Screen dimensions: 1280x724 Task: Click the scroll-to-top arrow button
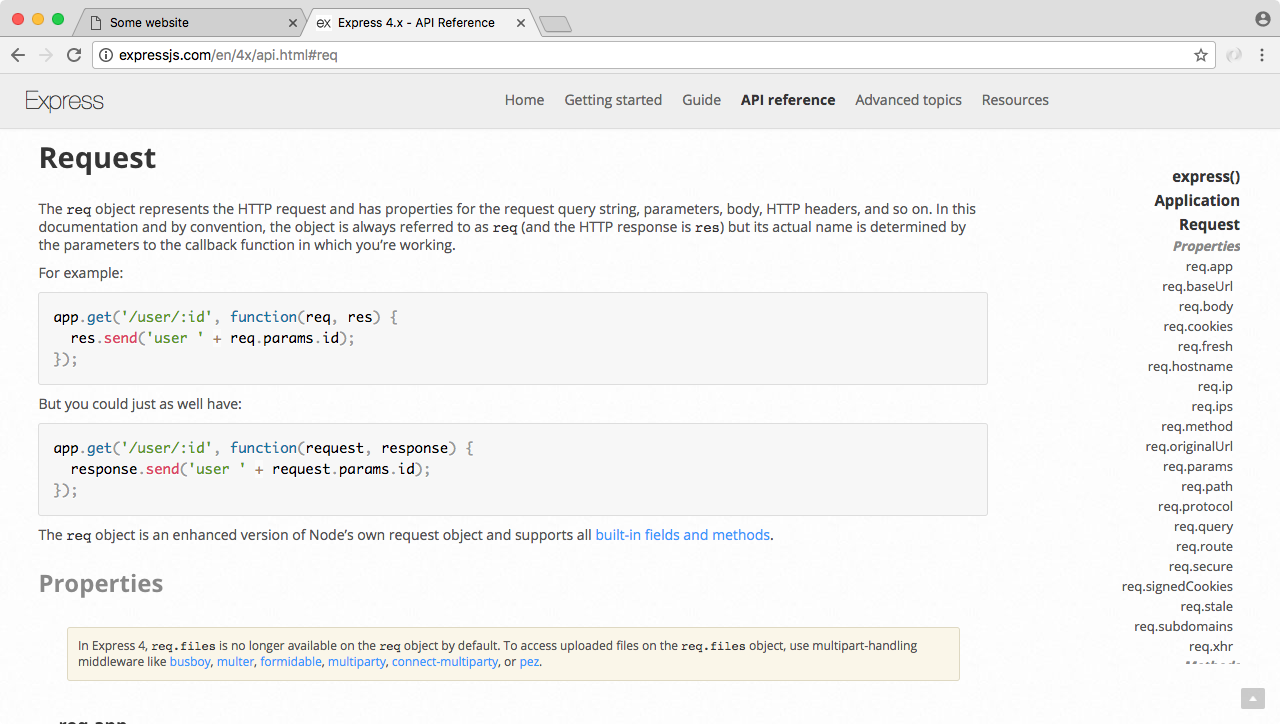point(1252,698)
